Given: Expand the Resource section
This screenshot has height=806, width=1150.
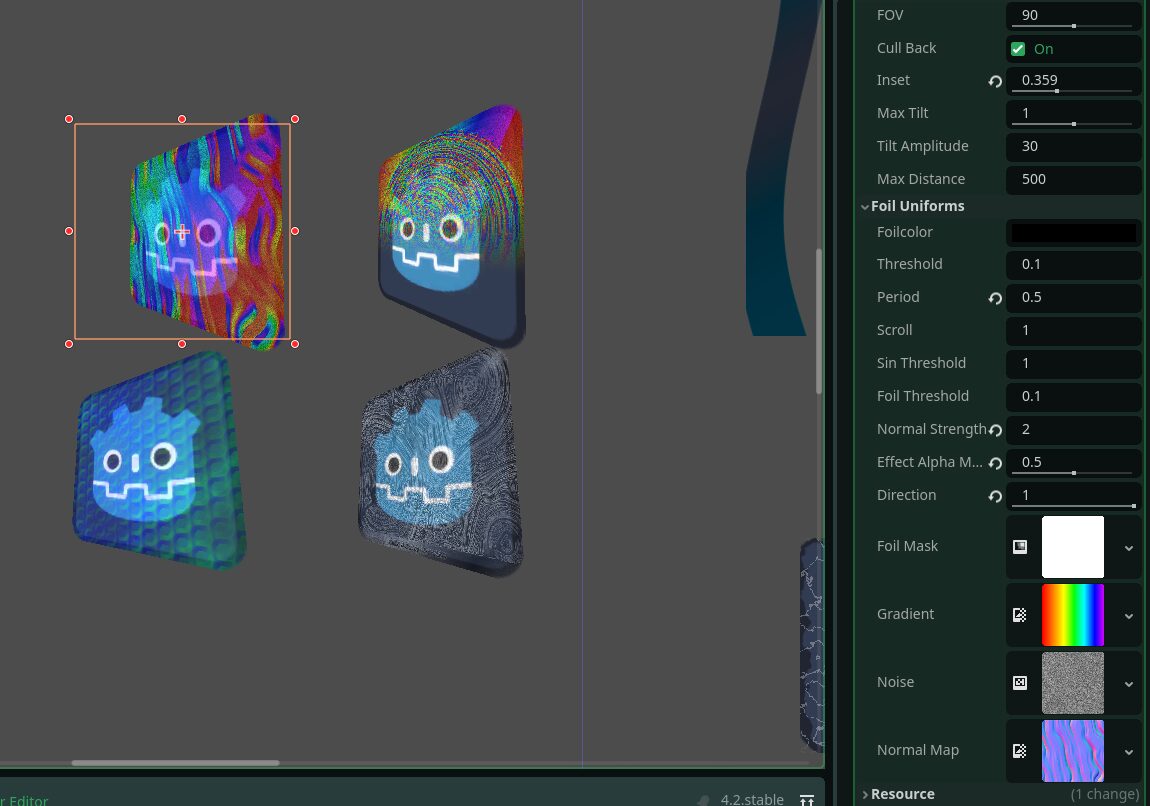Looking at the screenshot, I should point(865,794).
